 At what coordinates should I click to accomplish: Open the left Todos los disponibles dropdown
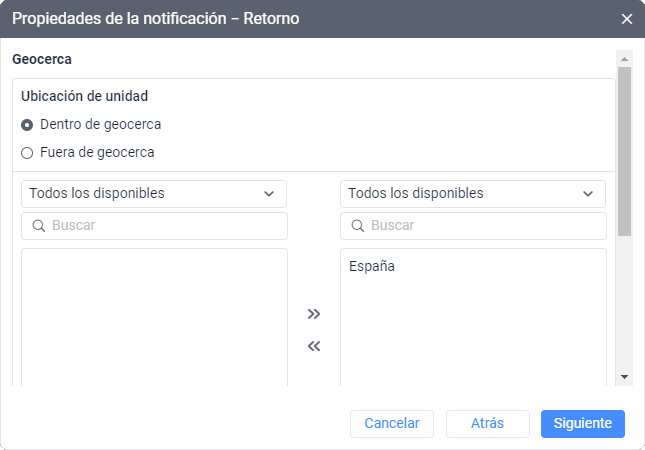pyautogui.click(x=154, y=193)
